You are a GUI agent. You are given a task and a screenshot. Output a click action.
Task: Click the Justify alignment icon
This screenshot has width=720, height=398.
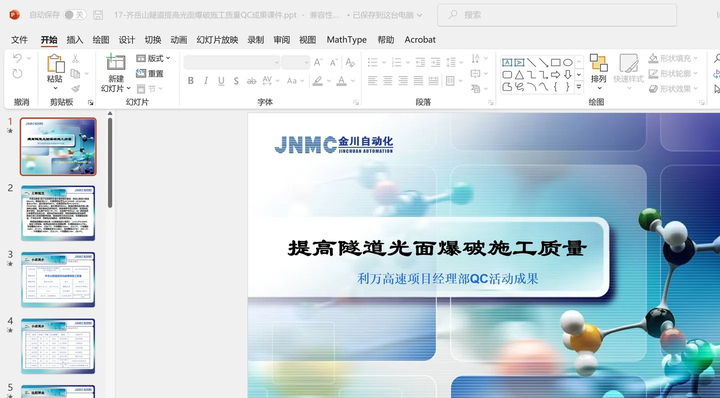pyautogui.click(x=418, y=81)
